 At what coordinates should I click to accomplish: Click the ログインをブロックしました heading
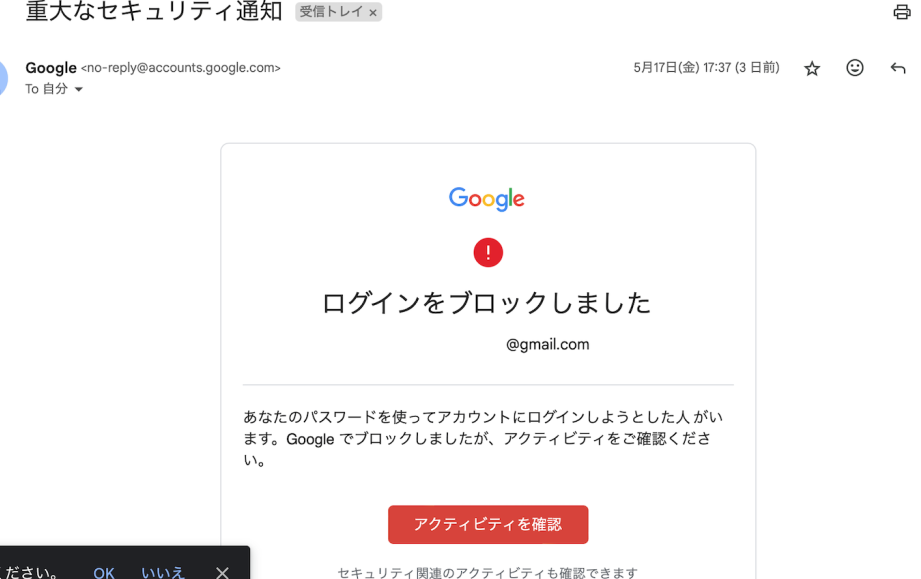[x=487, y=303]
